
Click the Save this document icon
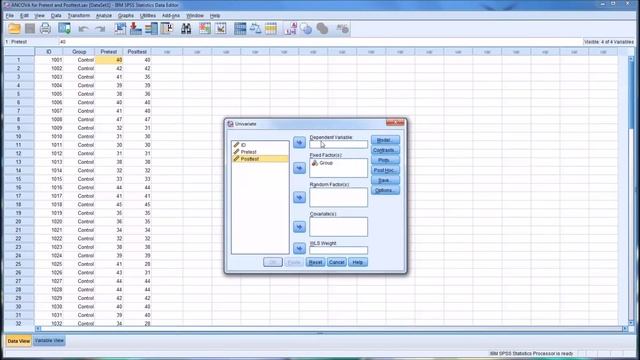pos(30,29)
